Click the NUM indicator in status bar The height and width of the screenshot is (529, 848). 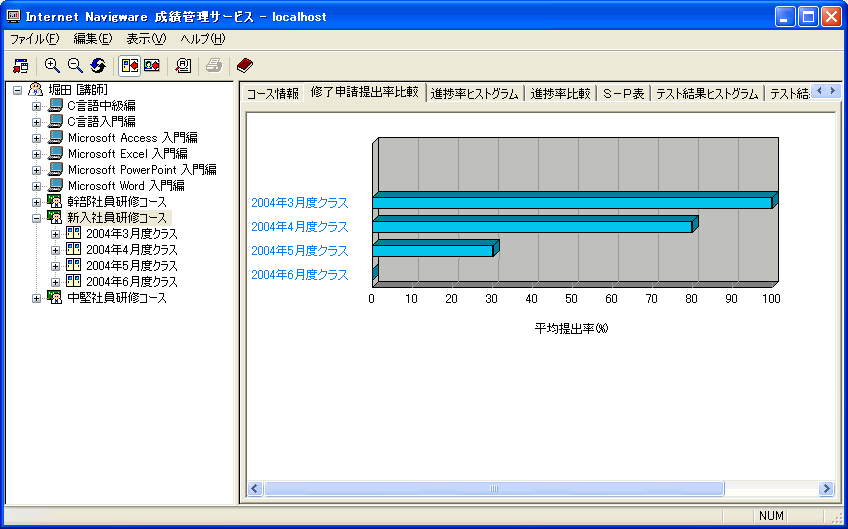pyautogui.click(x=771, y=515)
